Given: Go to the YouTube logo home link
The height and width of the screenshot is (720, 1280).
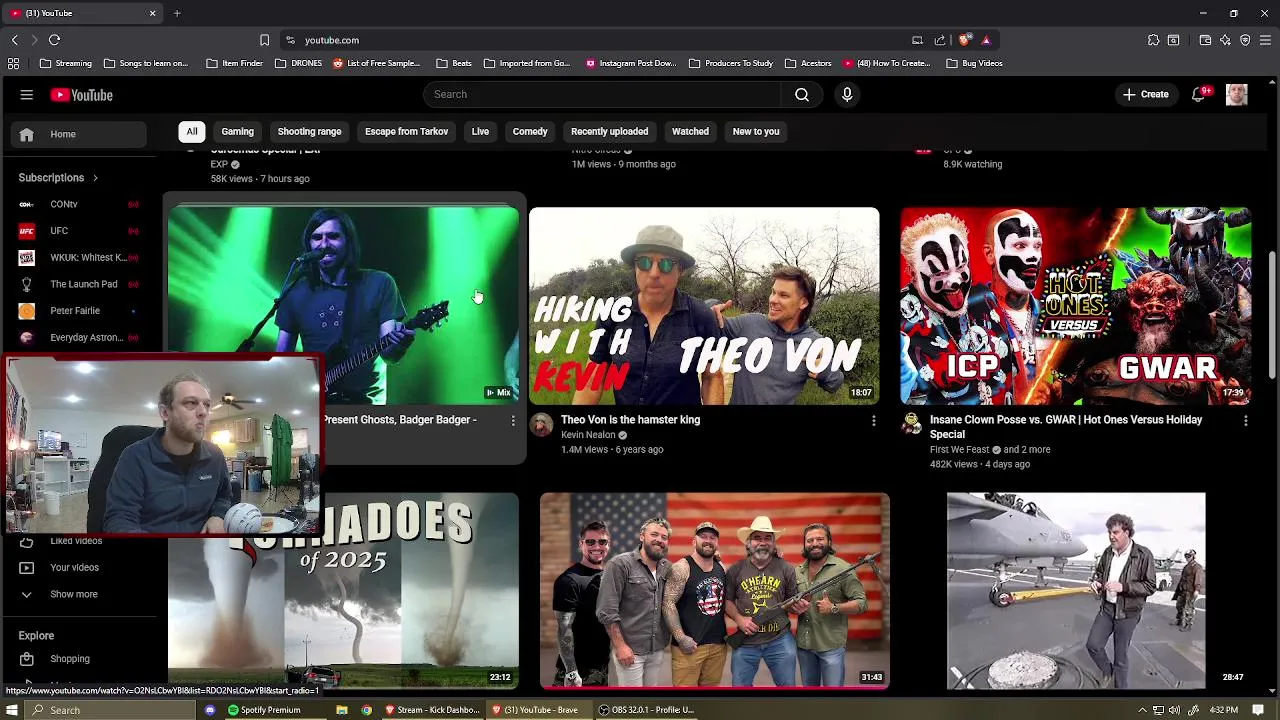Looking at the screenshot, I should click(82, 95).
